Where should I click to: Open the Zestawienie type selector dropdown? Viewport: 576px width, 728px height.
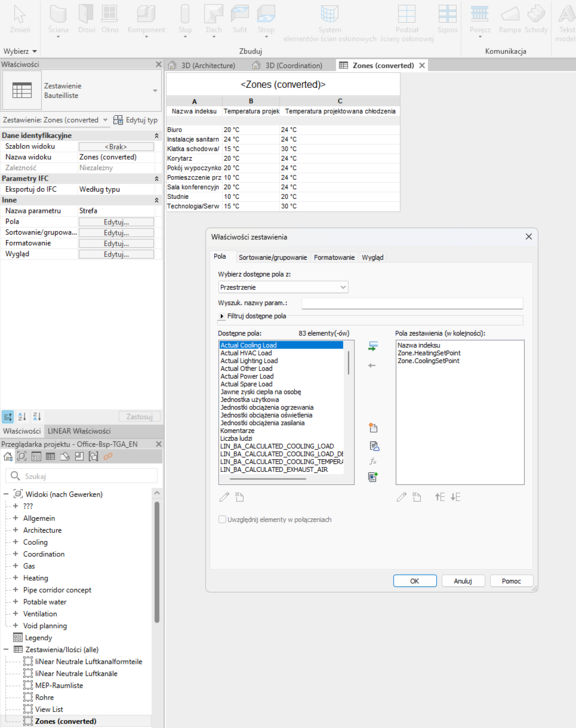point(155,91)
